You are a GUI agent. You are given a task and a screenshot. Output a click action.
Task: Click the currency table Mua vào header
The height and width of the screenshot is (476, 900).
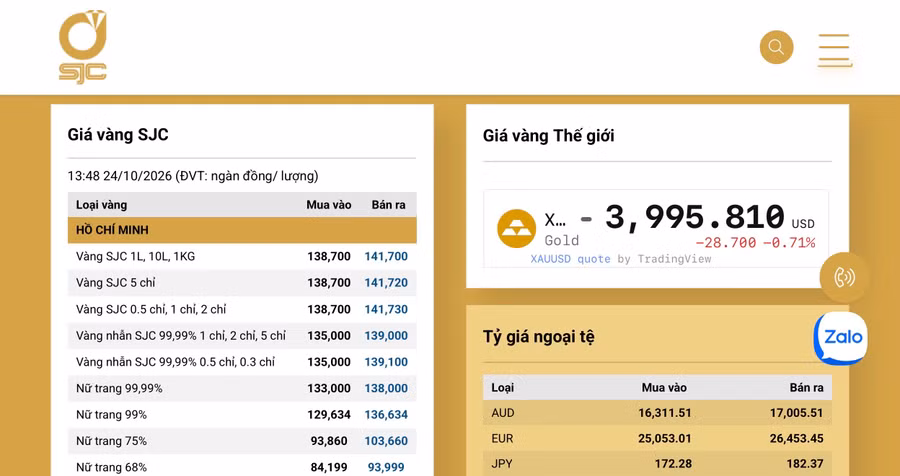(664, 388)
